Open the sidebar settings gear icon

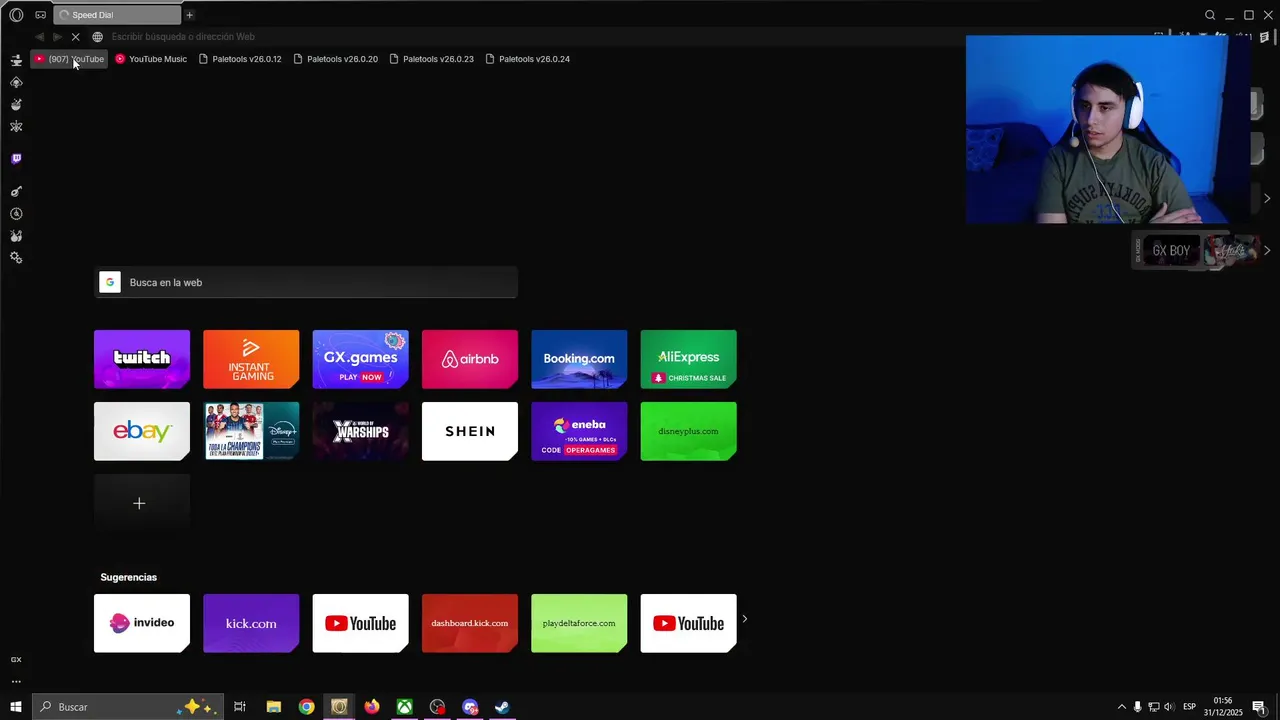point(16,258)
